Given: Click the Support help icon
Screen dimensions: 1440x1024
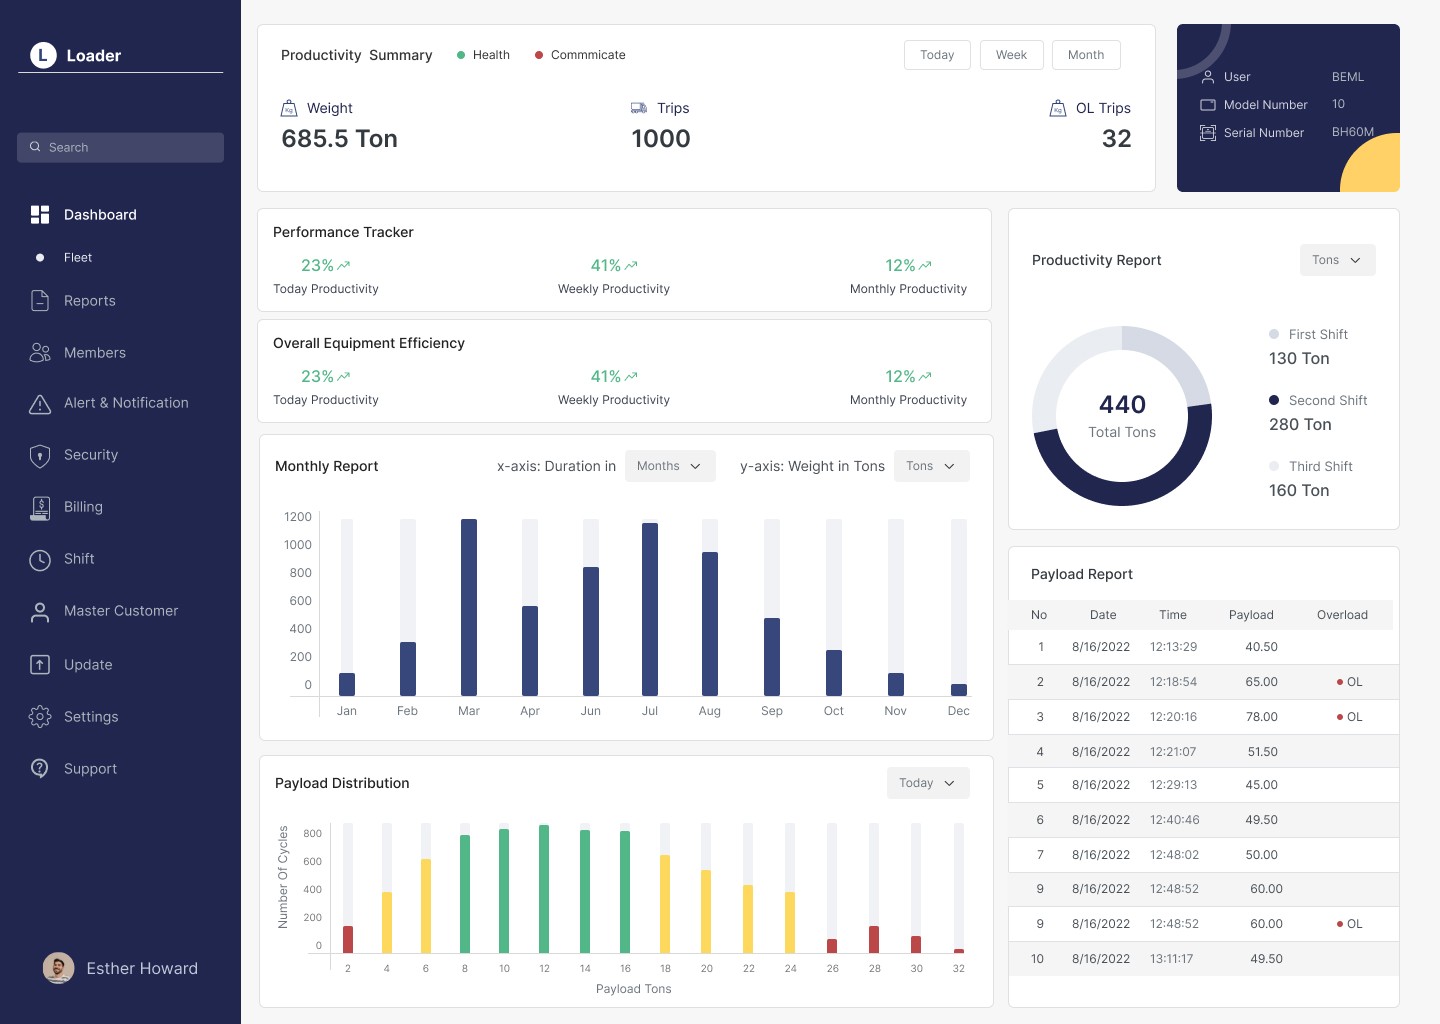Looking at the screenshot, I should (x=40, y=768).
